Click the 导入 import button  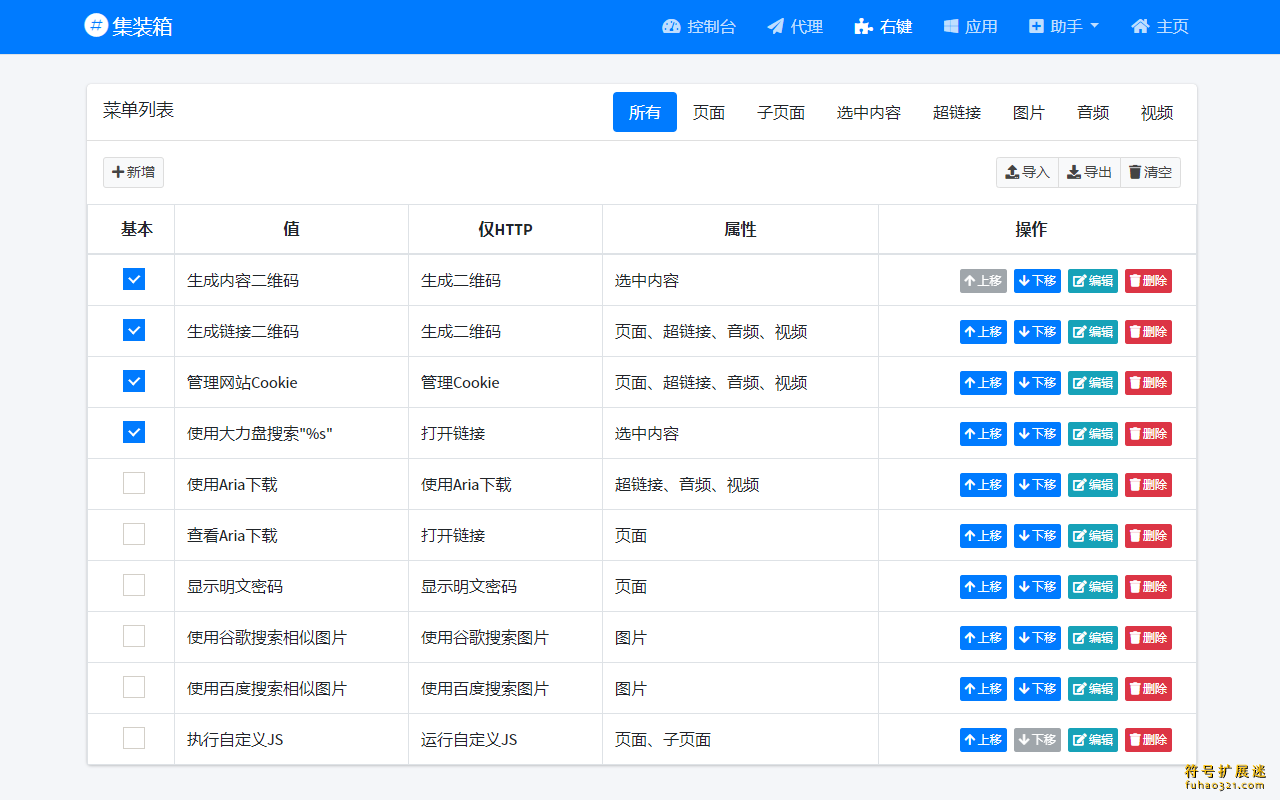coord(1027,172)
